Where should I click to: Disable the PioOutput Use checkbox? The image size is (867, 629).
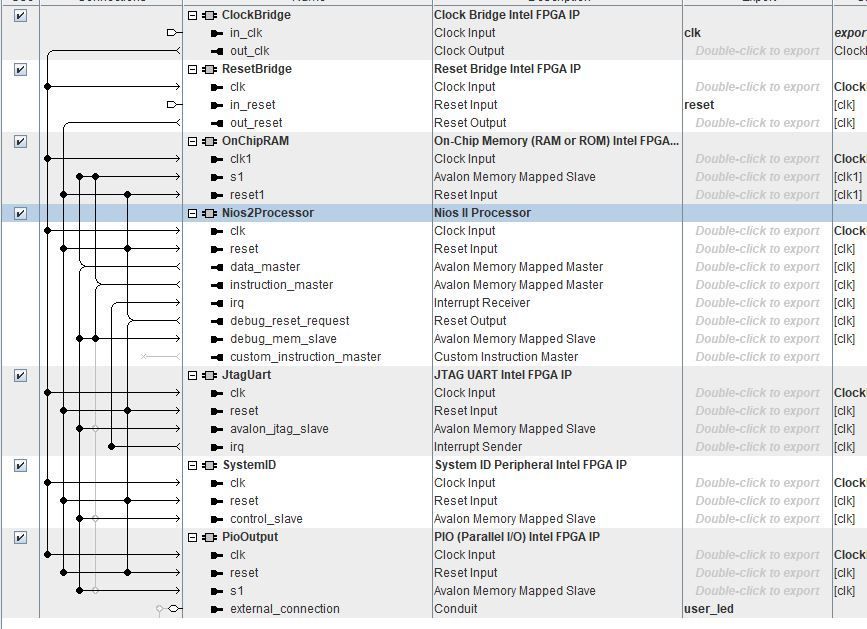click(20, 538)
